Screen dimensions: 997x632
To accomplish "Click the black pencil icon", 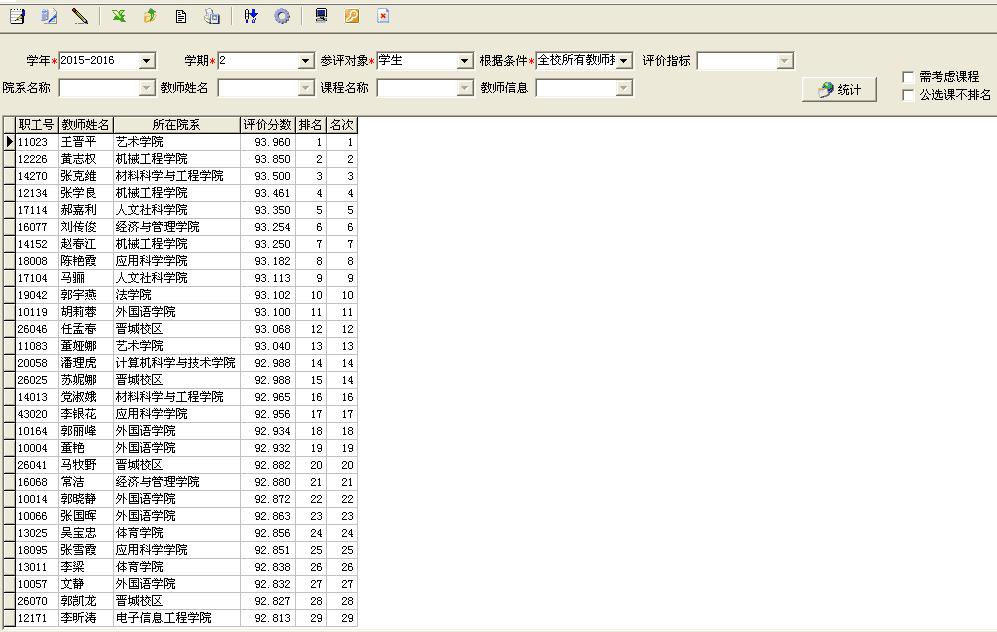I will [80, 16].
